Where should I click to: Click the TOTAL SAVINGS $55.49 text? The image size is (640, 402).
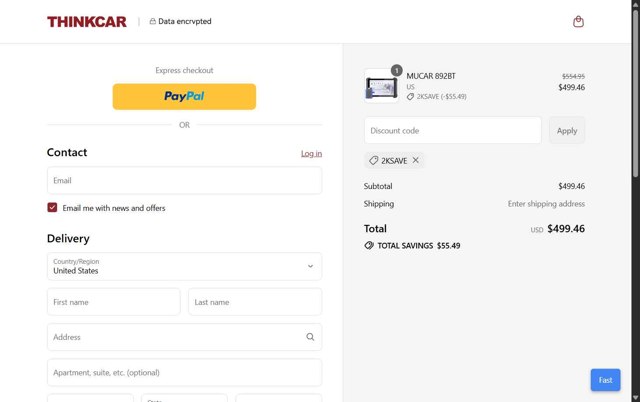(x=419, y=246)
